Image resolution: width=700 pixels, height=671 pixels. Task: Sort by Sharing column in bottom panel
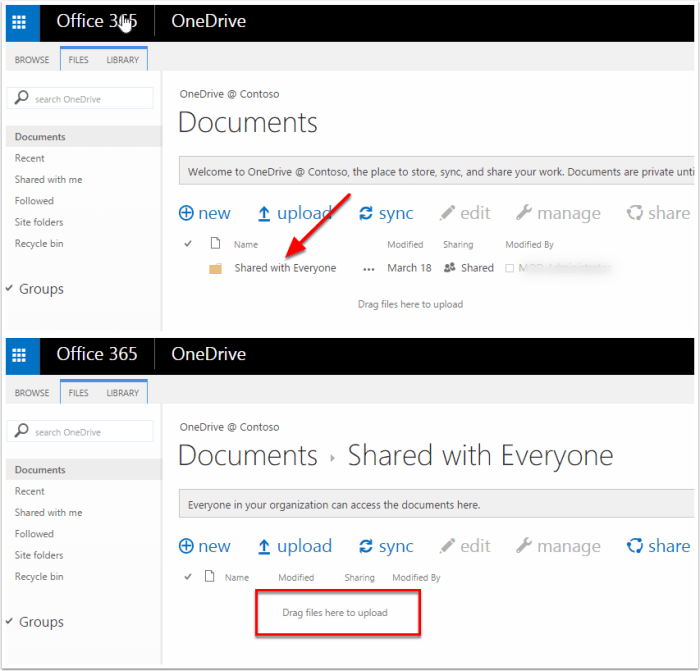coord(359,578)
